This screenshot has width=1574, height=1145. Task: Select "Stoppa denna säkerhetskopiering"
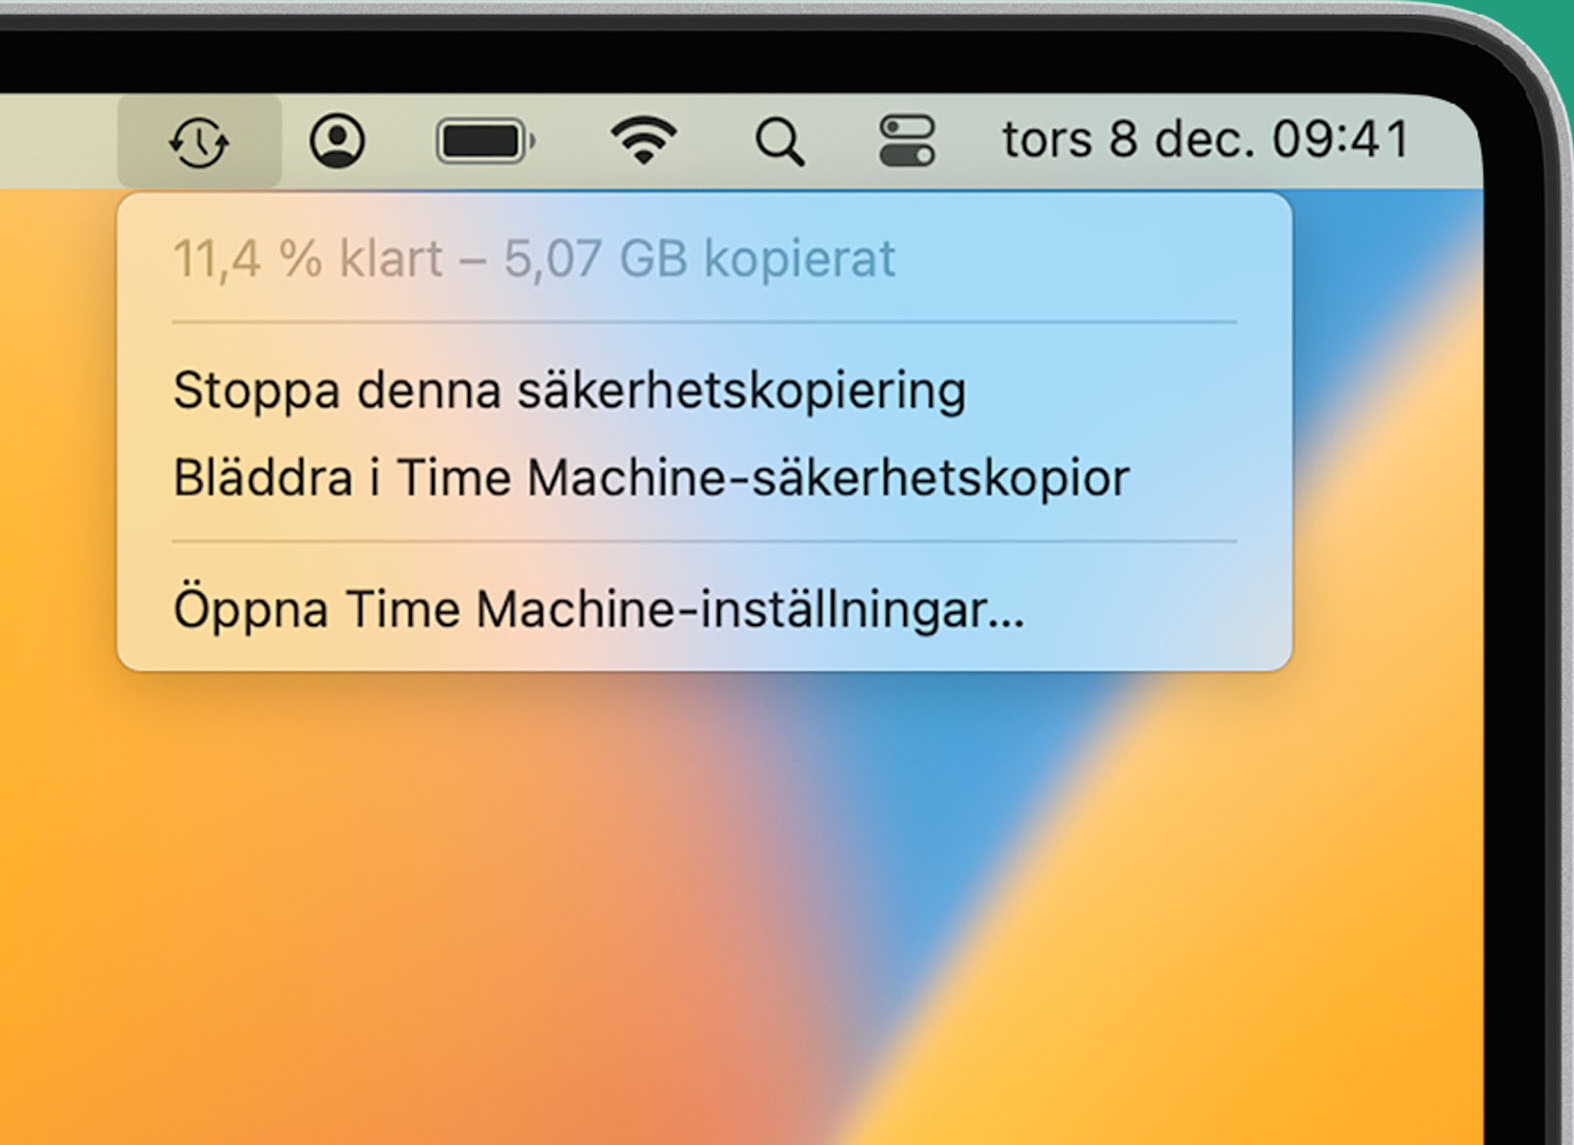coord(569,390)
